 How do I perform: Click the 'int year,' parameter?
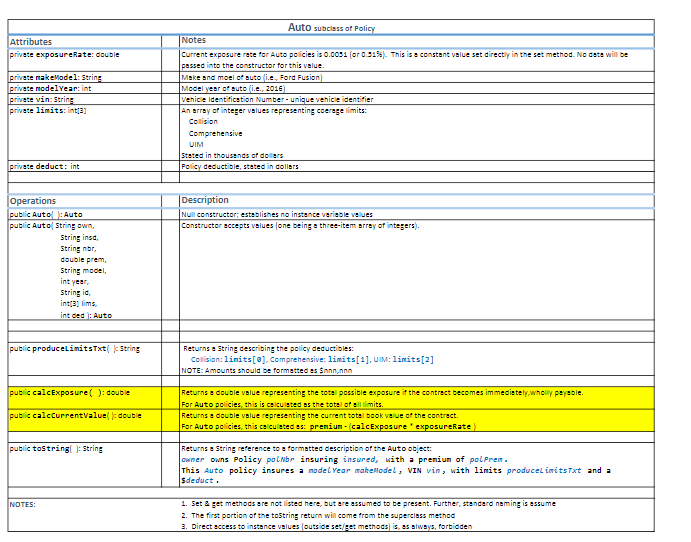(x=74, y=281)
